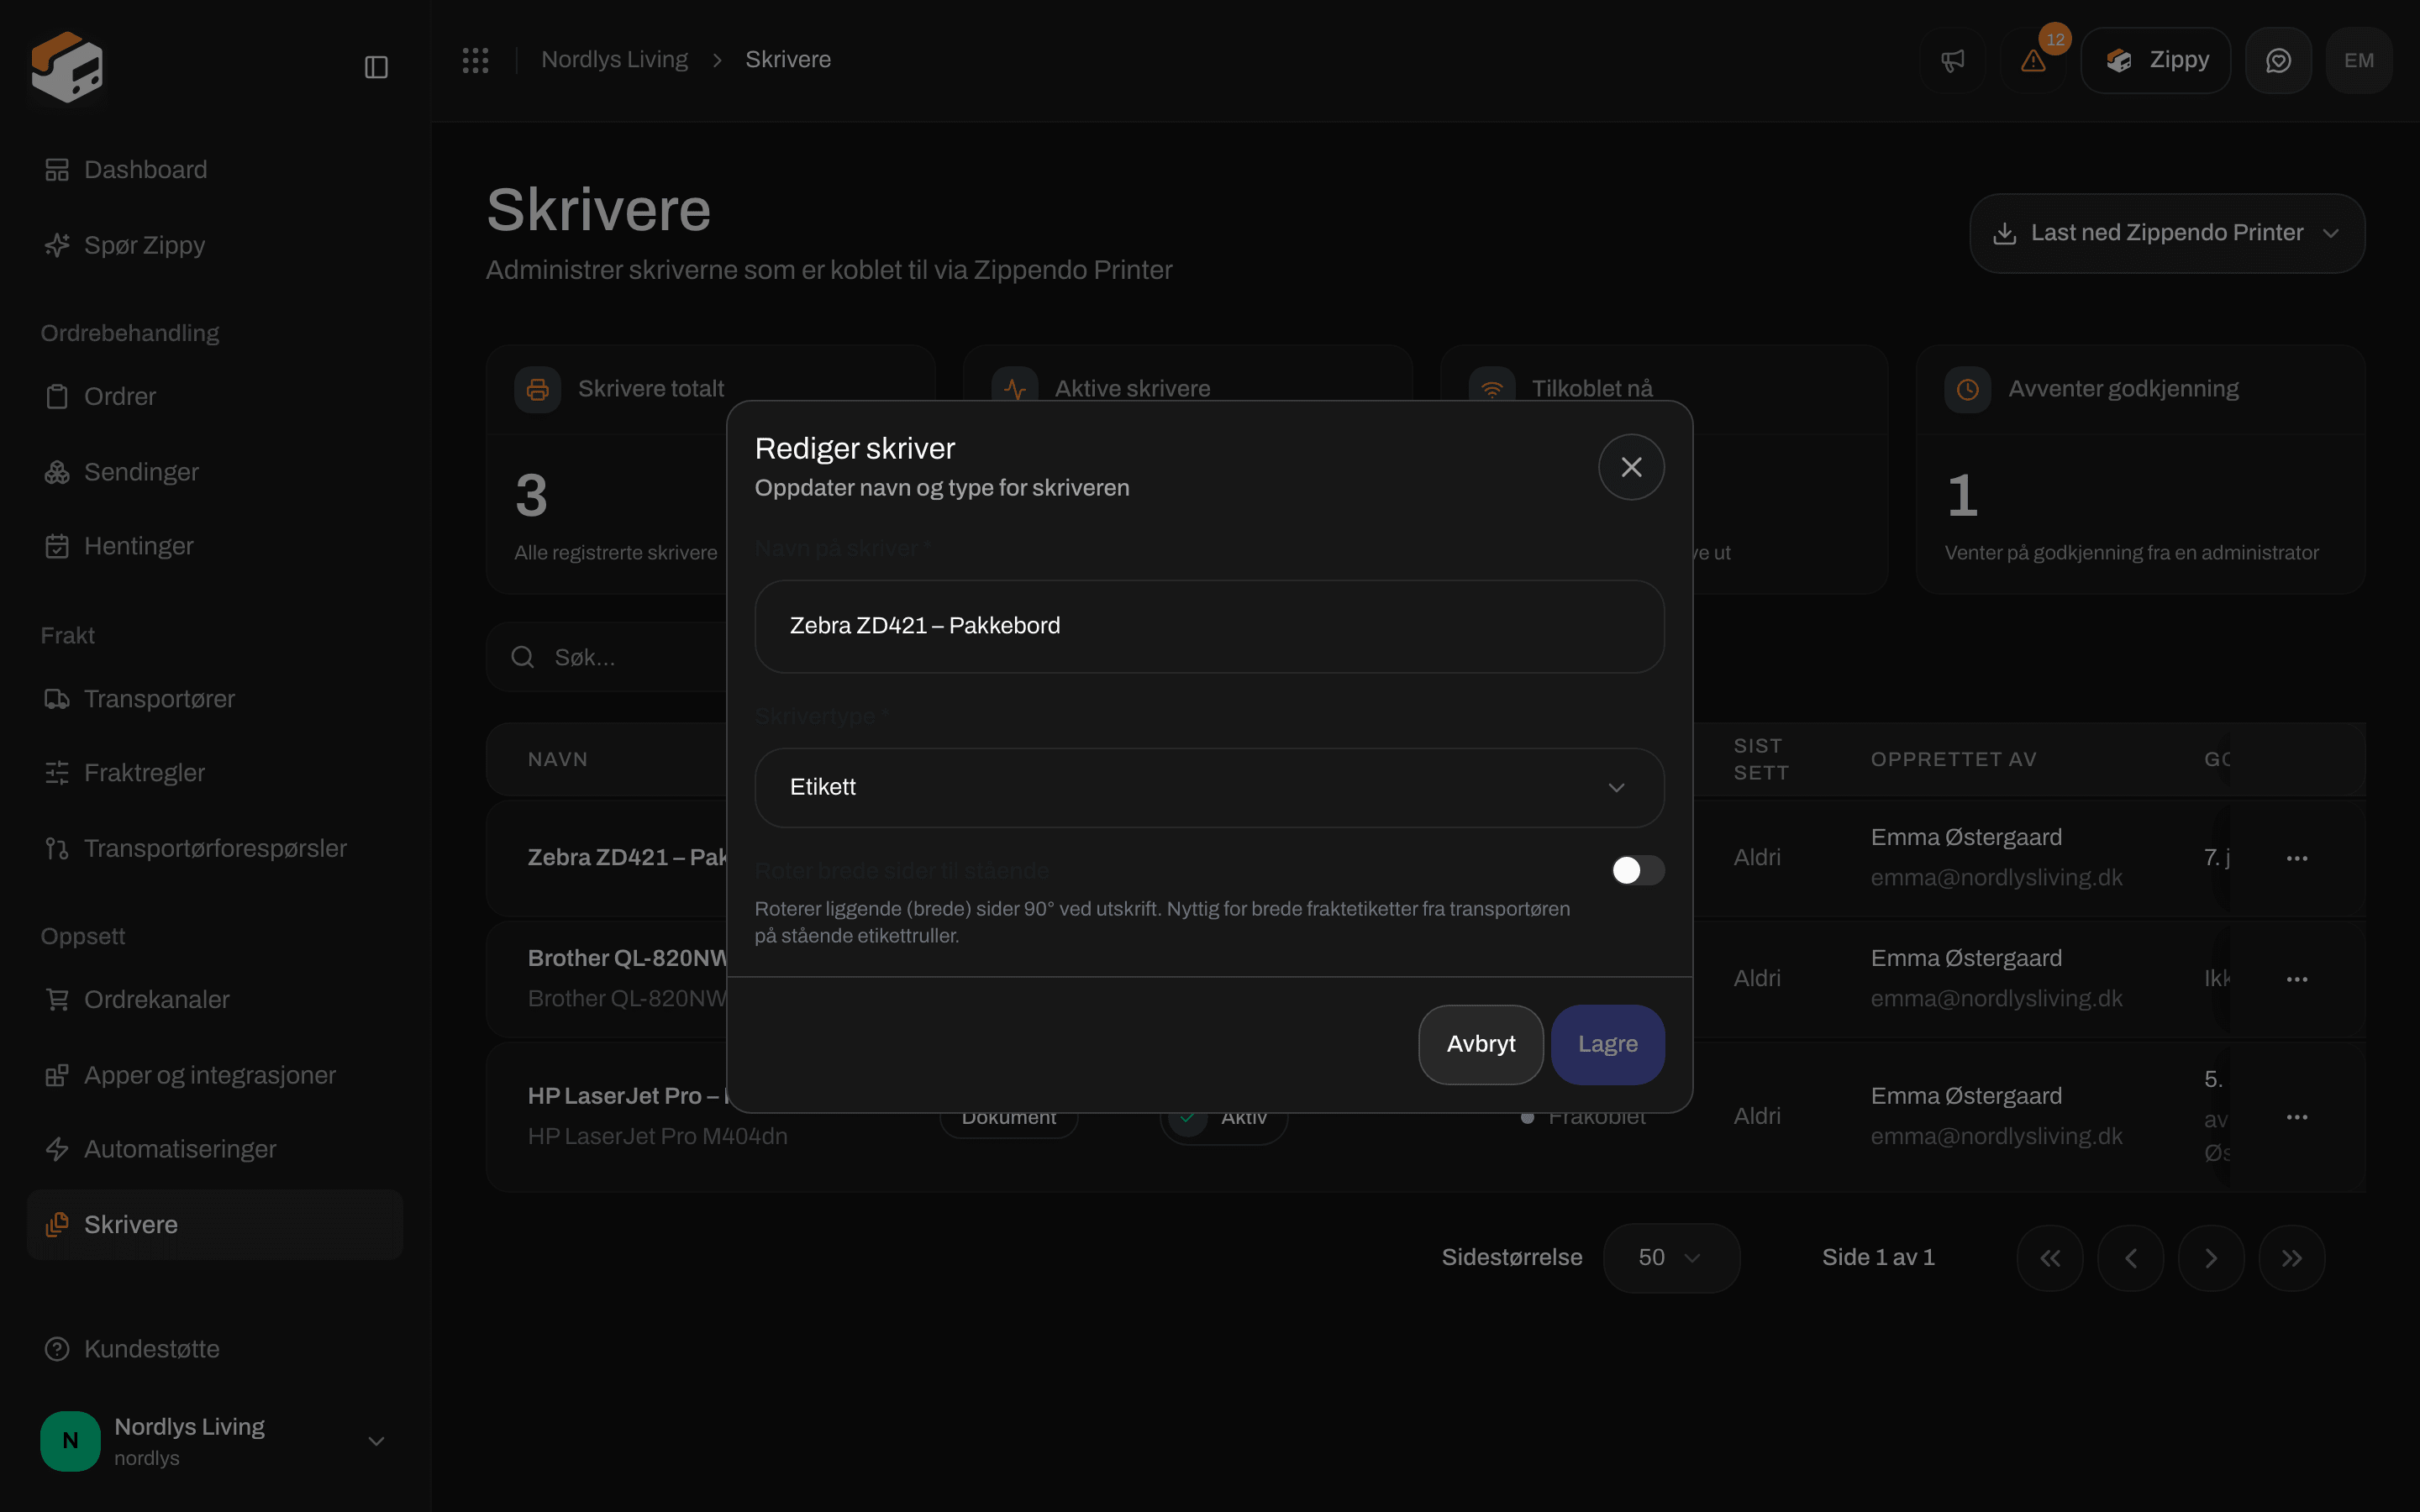The width and height of the screenshot is (2420, 1512).
Task: Go to Dashboard in sidebar
Action: coord(215,170)
